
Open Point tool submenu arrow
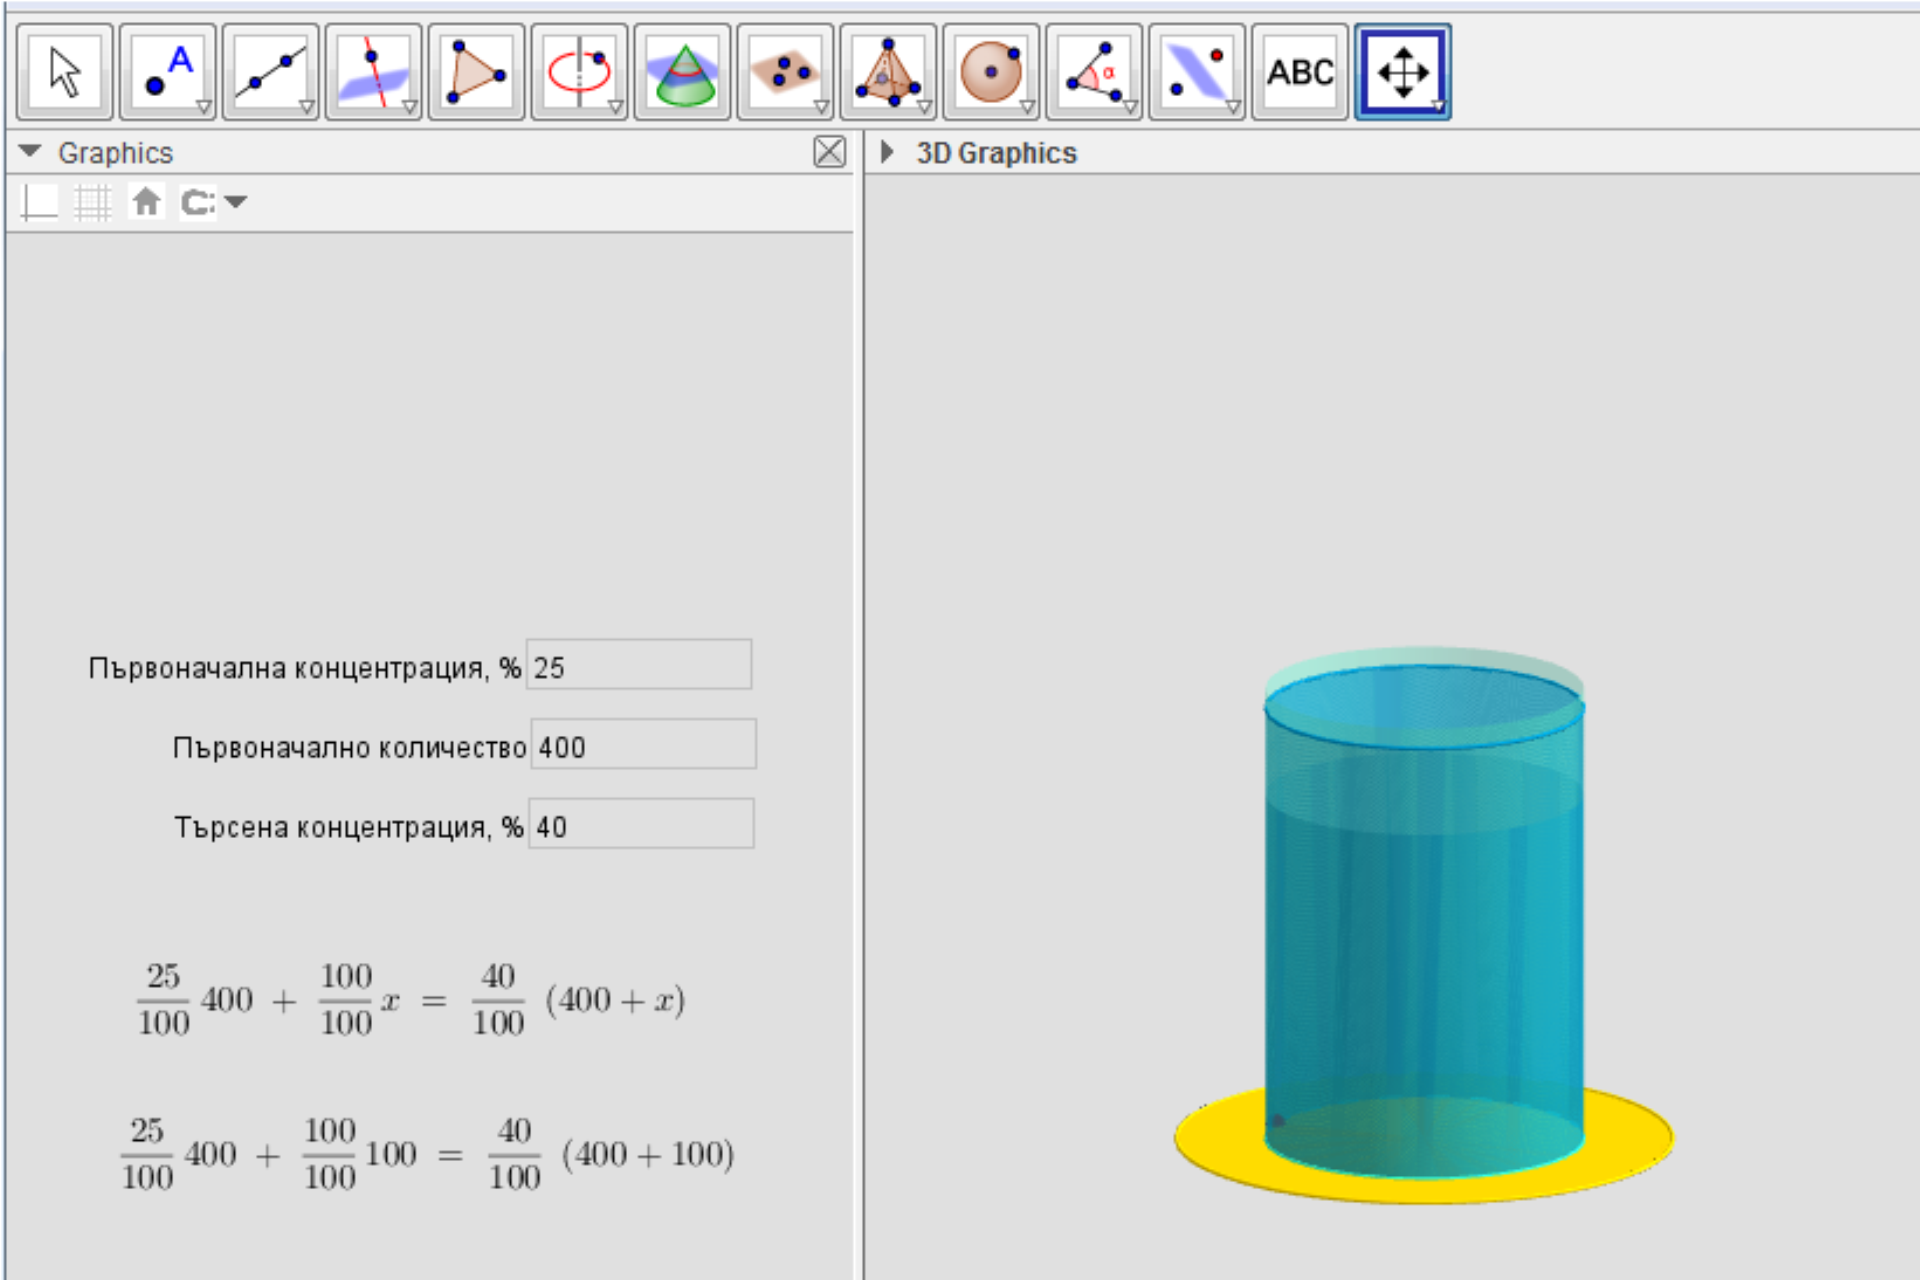203,107
